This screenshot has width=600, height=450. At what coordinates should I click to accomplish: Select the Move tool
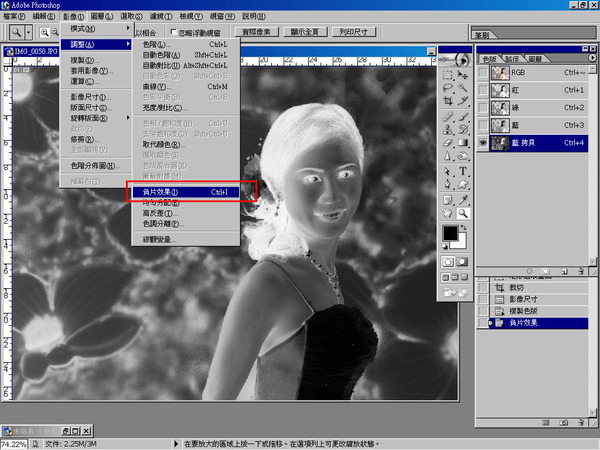coord(464,73)
